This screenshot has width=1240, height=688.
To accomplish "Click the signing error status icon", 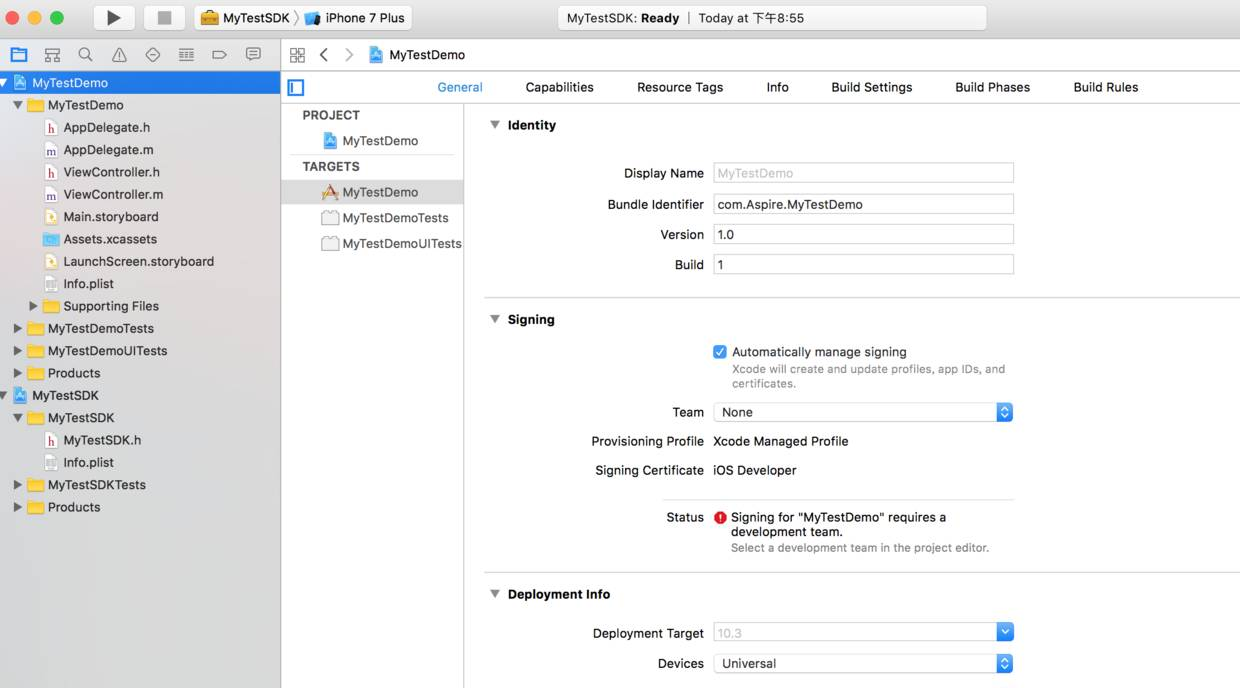I will coord(720,518).
